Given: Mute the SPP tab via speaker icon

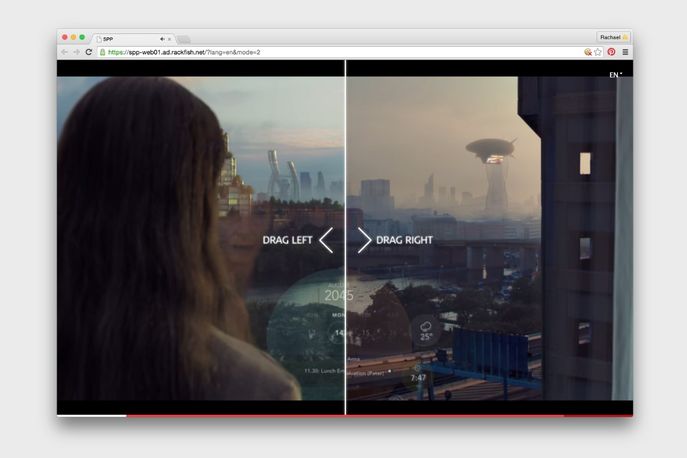Looking at the screenshot, I should click(x=162, y=38).
